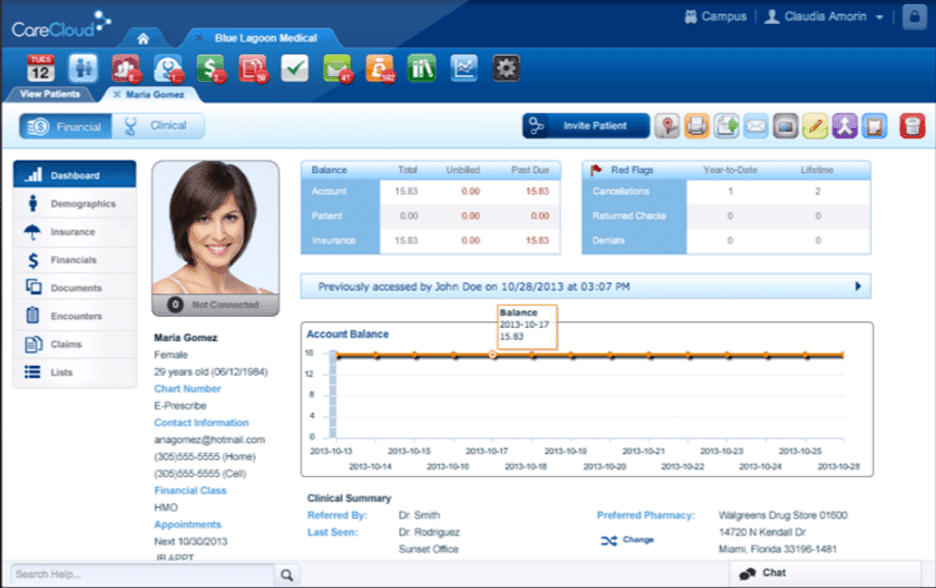The image size is (936, 588).
Task: Open the Settings gear icon
Action: coord(506,68)
